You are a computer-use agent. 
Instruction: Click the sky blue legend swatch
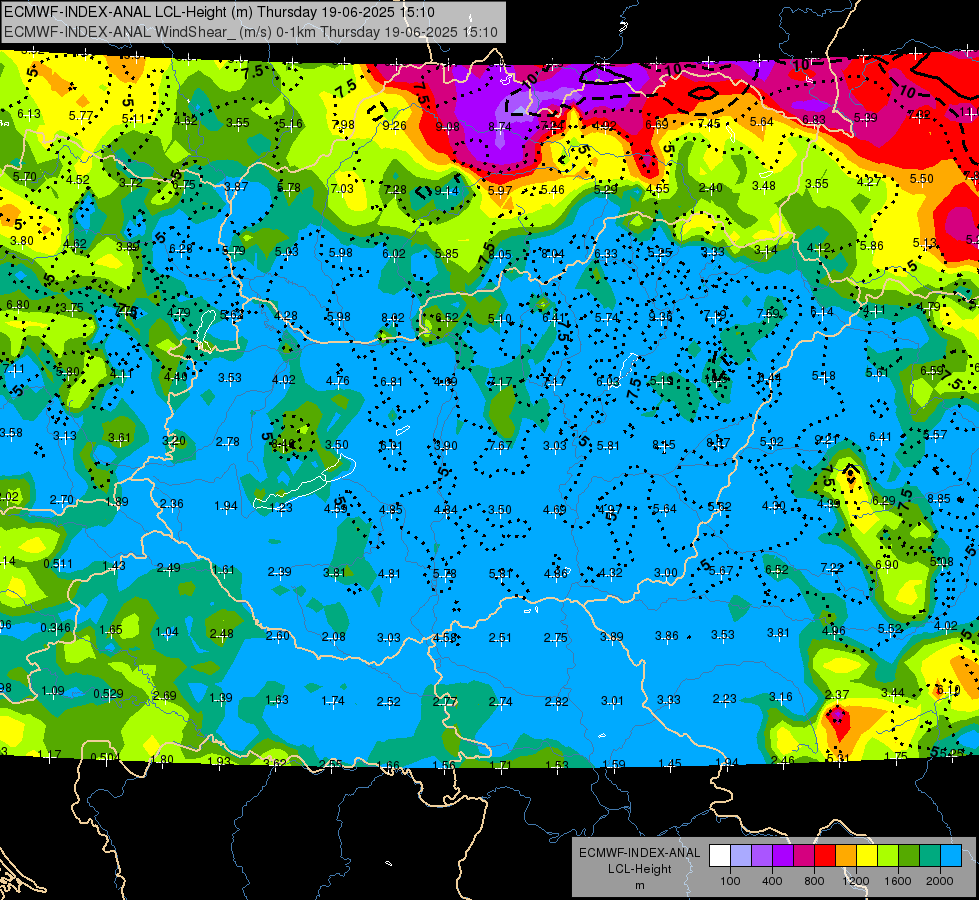[x=951, y=855]
